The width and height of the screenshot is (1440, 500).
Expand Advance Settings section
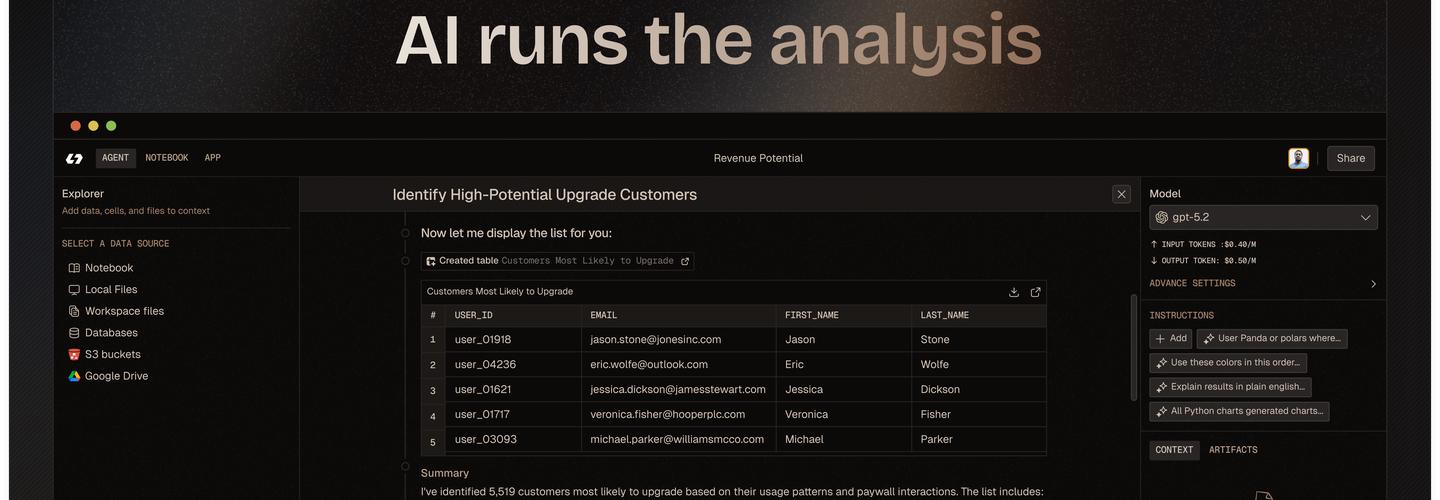pyautogui.click(x=1263, y=284)
